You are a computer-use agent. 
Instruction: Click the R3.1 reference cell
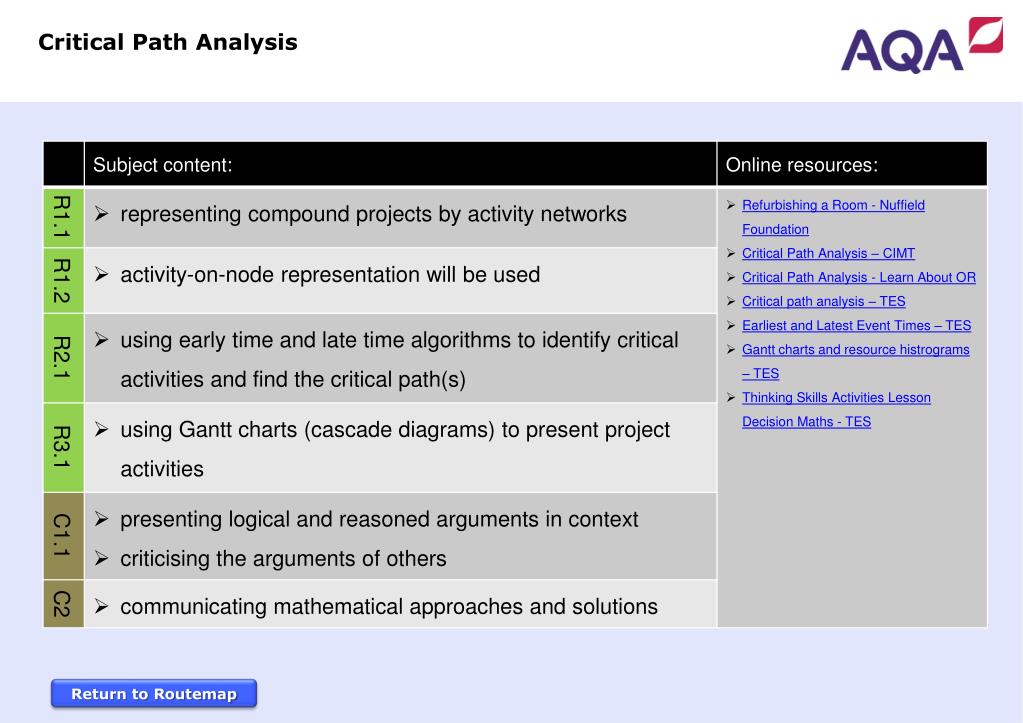tap(63, 447)
